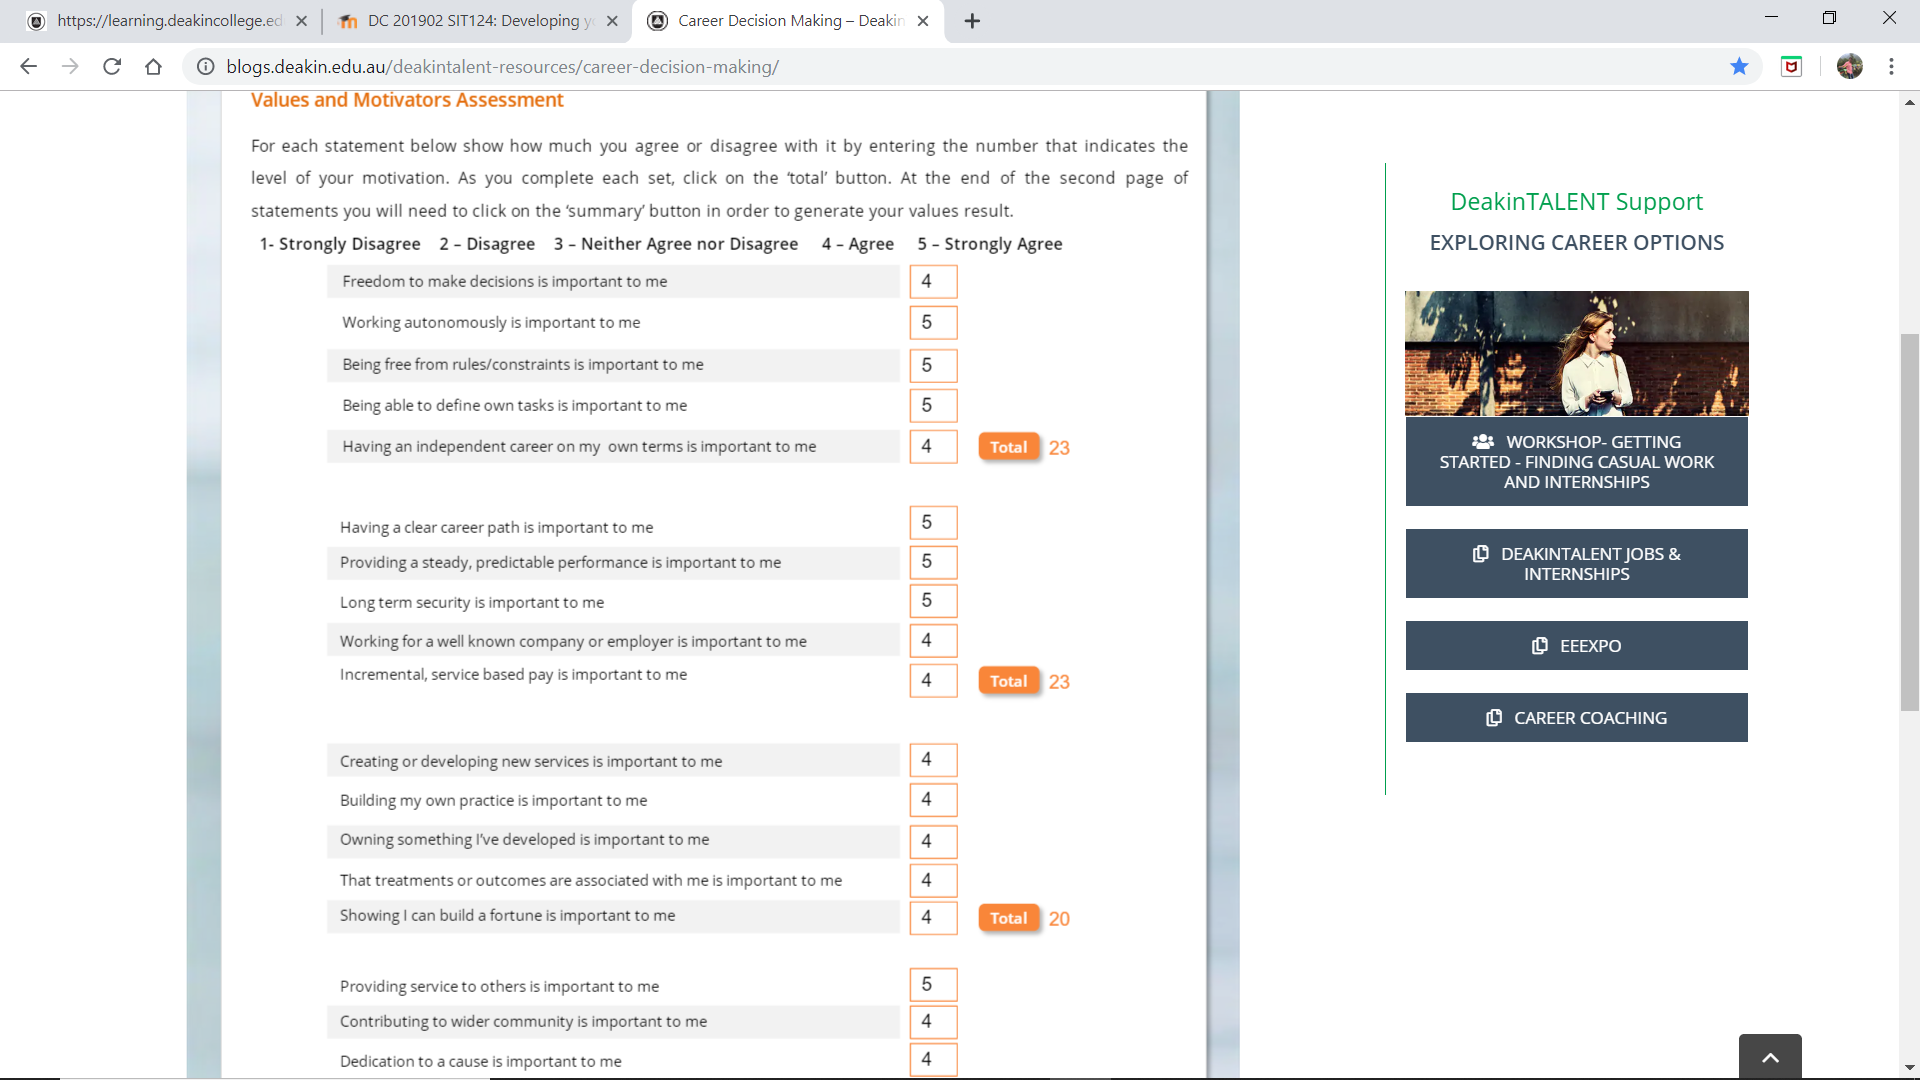Open the EEEXPO link
Screen dimensions: 1920x1080
point(1576,646)
